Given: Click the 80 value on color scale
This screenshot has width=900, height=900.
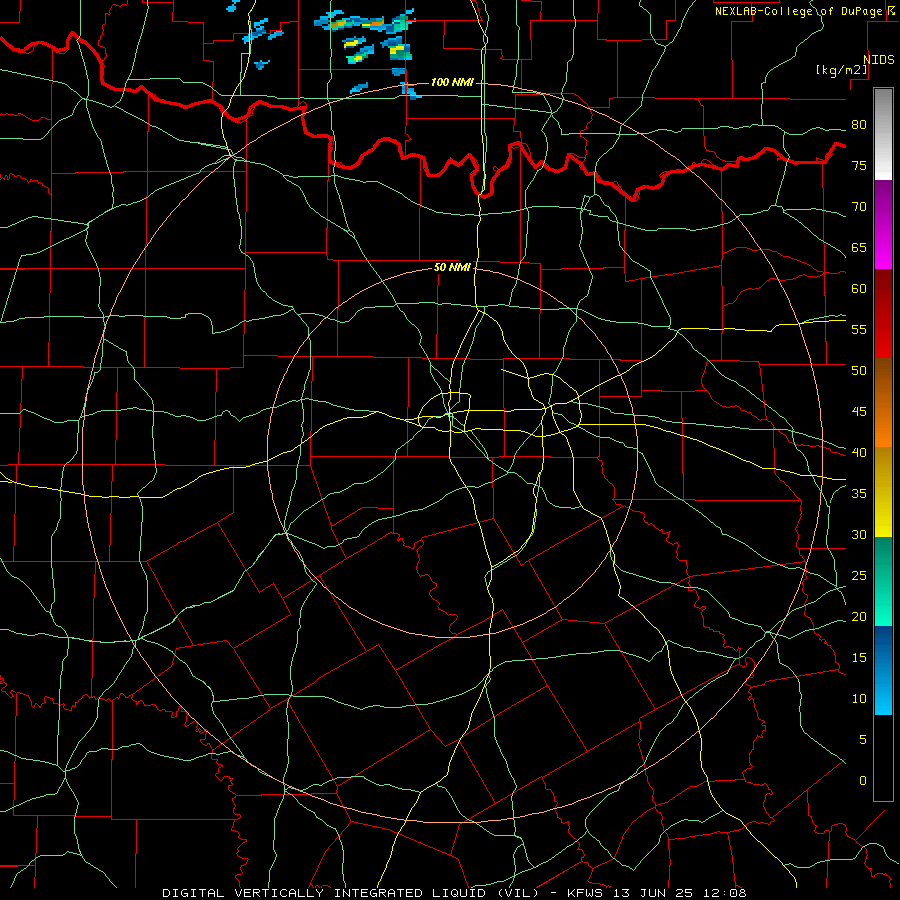Looking at the screenshot, I should pyautogui.click(x=859, y=125).
